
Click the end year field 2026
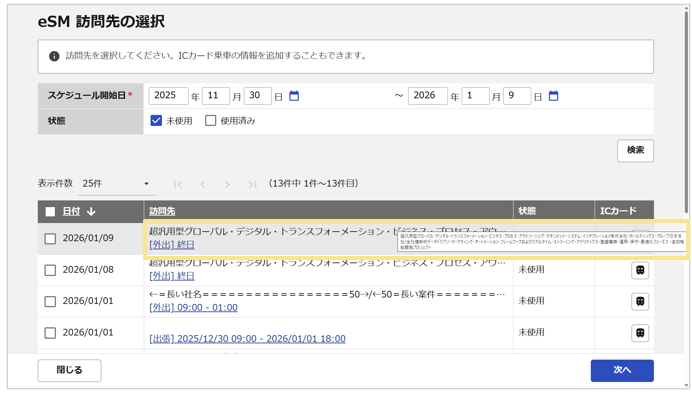[428, 96]
